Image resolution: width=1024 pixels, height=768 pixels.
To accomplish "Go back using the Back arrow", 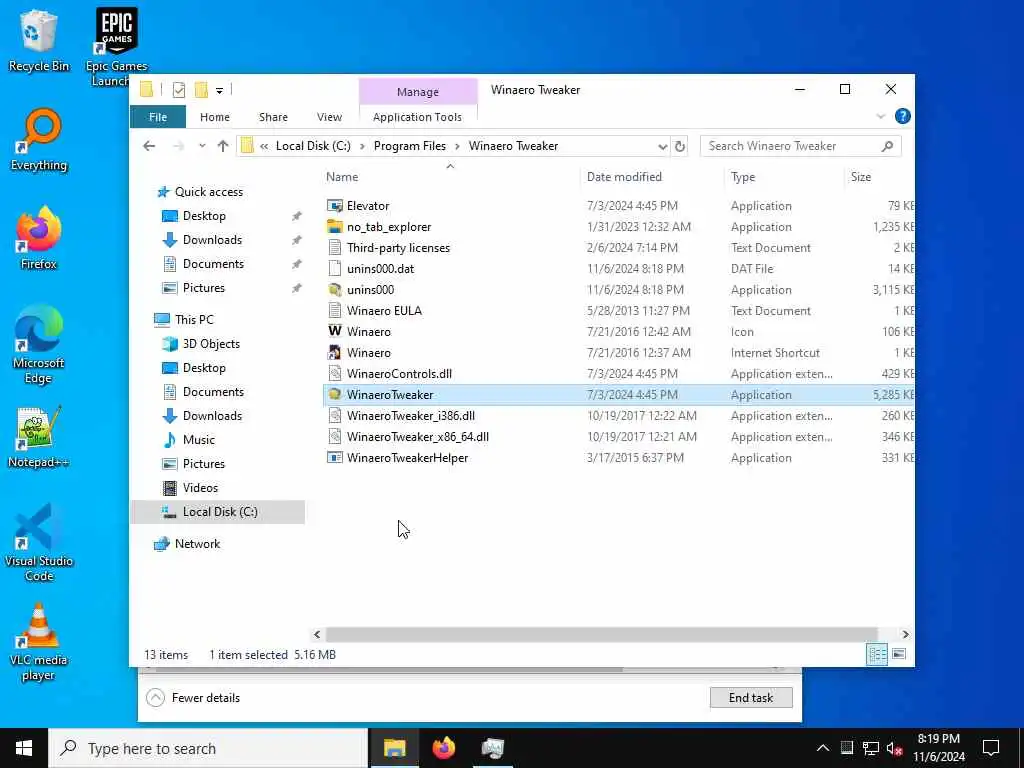I will tap(149, 146).
